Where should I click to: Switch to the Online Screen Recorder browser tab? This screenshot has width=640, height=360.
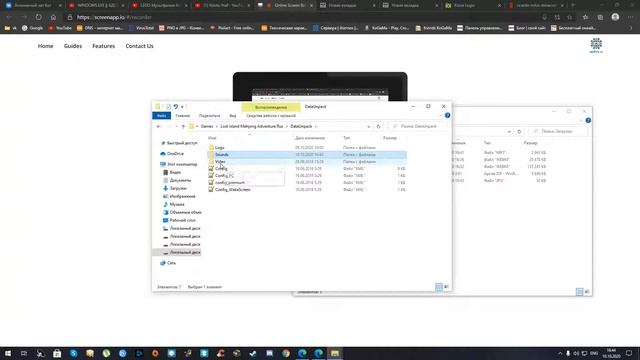click(286, 5)
